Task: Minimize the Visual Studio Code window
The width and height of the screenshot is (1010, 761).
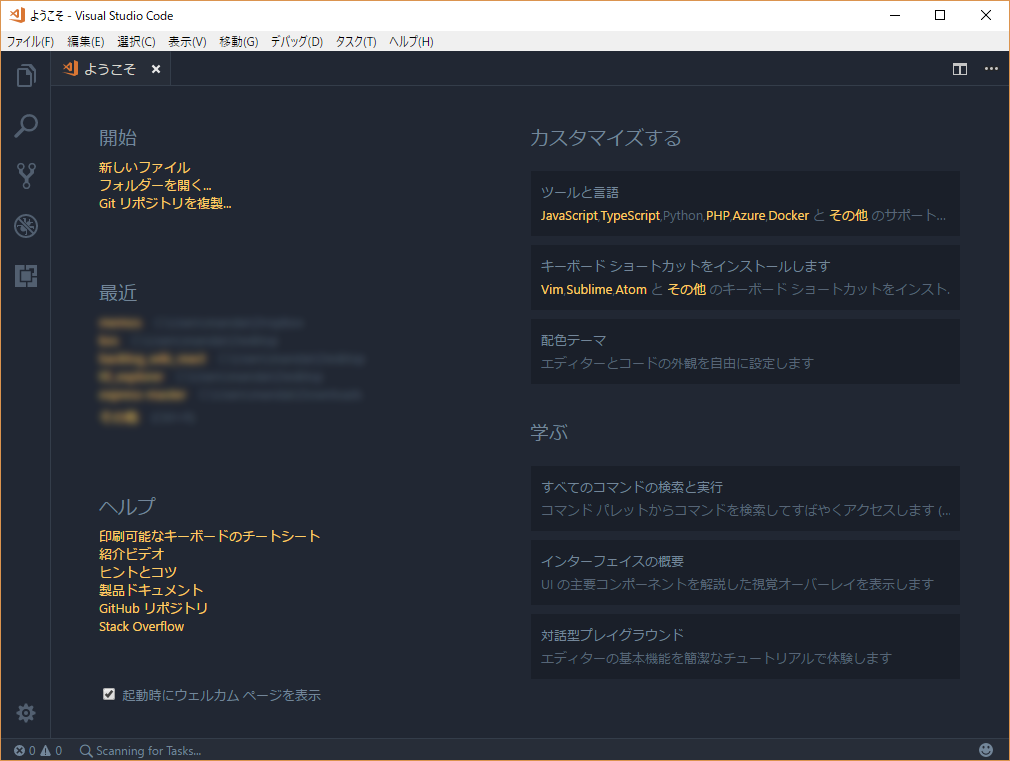Action: pyautogui.click(x=895, y=15)
